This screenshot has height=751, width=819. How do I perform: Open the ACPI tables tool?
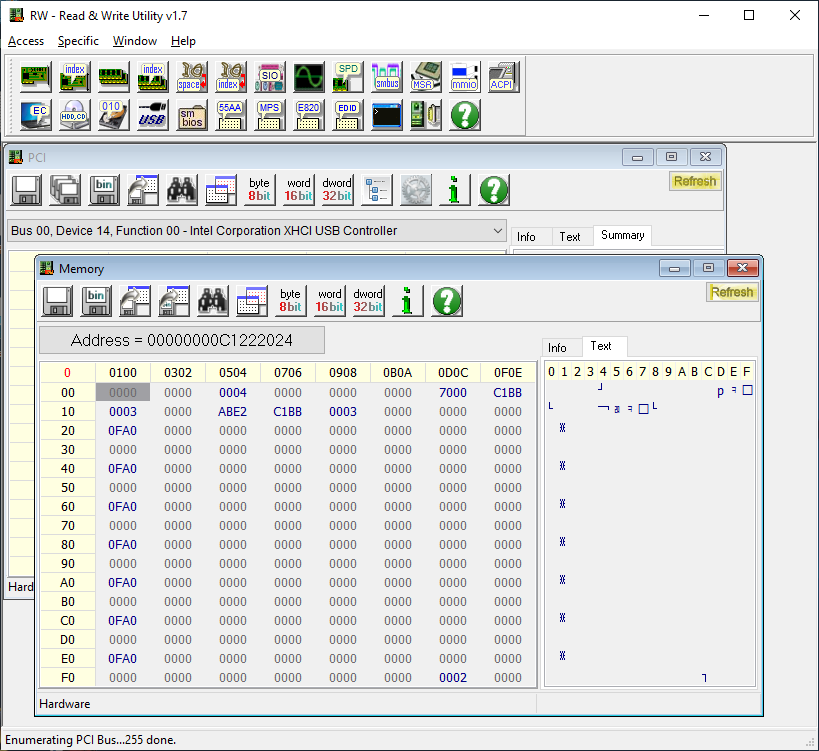(502, 76)
